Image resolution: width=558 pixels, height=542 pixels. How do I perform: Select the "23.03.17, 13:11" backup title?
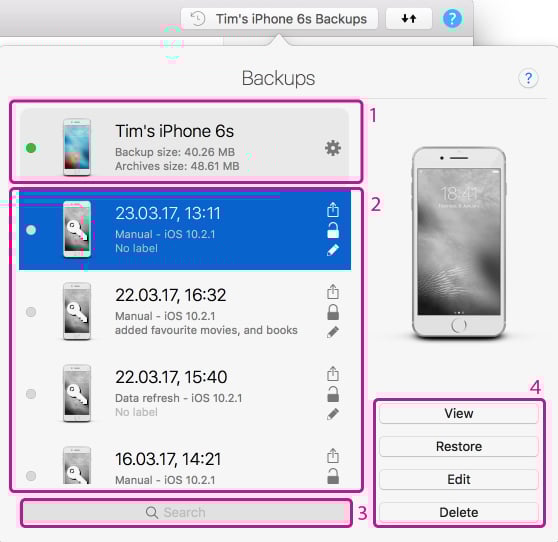[168, 213]
